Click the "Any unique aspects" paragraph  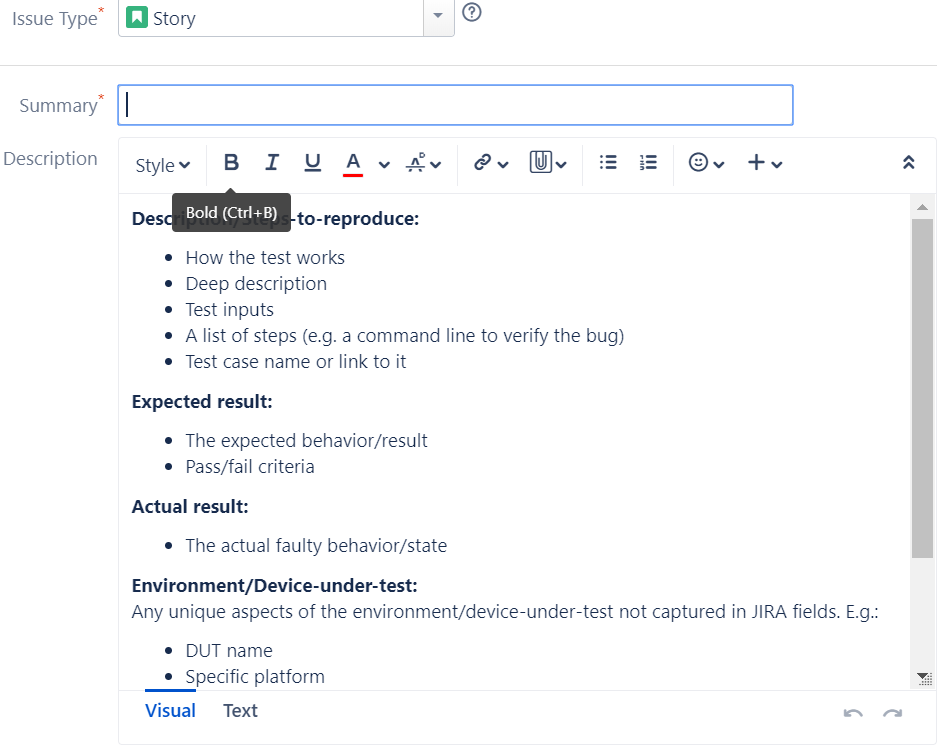505,612
